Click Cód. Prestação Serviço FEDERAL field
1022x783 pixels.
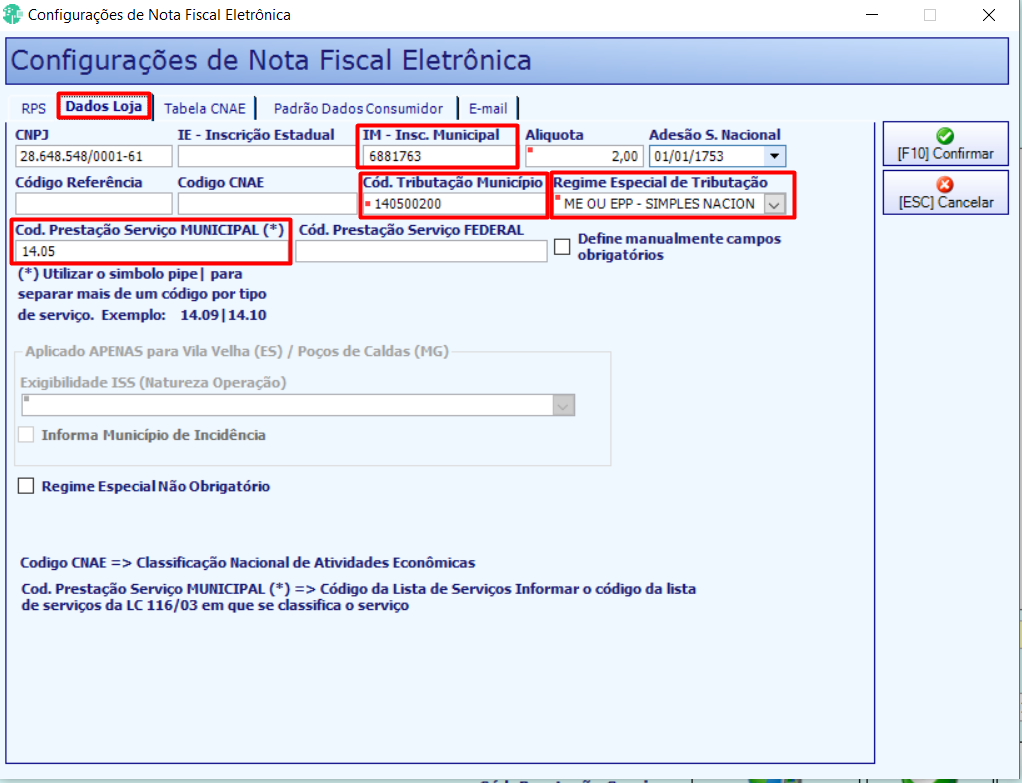click(x=421, y=251)
